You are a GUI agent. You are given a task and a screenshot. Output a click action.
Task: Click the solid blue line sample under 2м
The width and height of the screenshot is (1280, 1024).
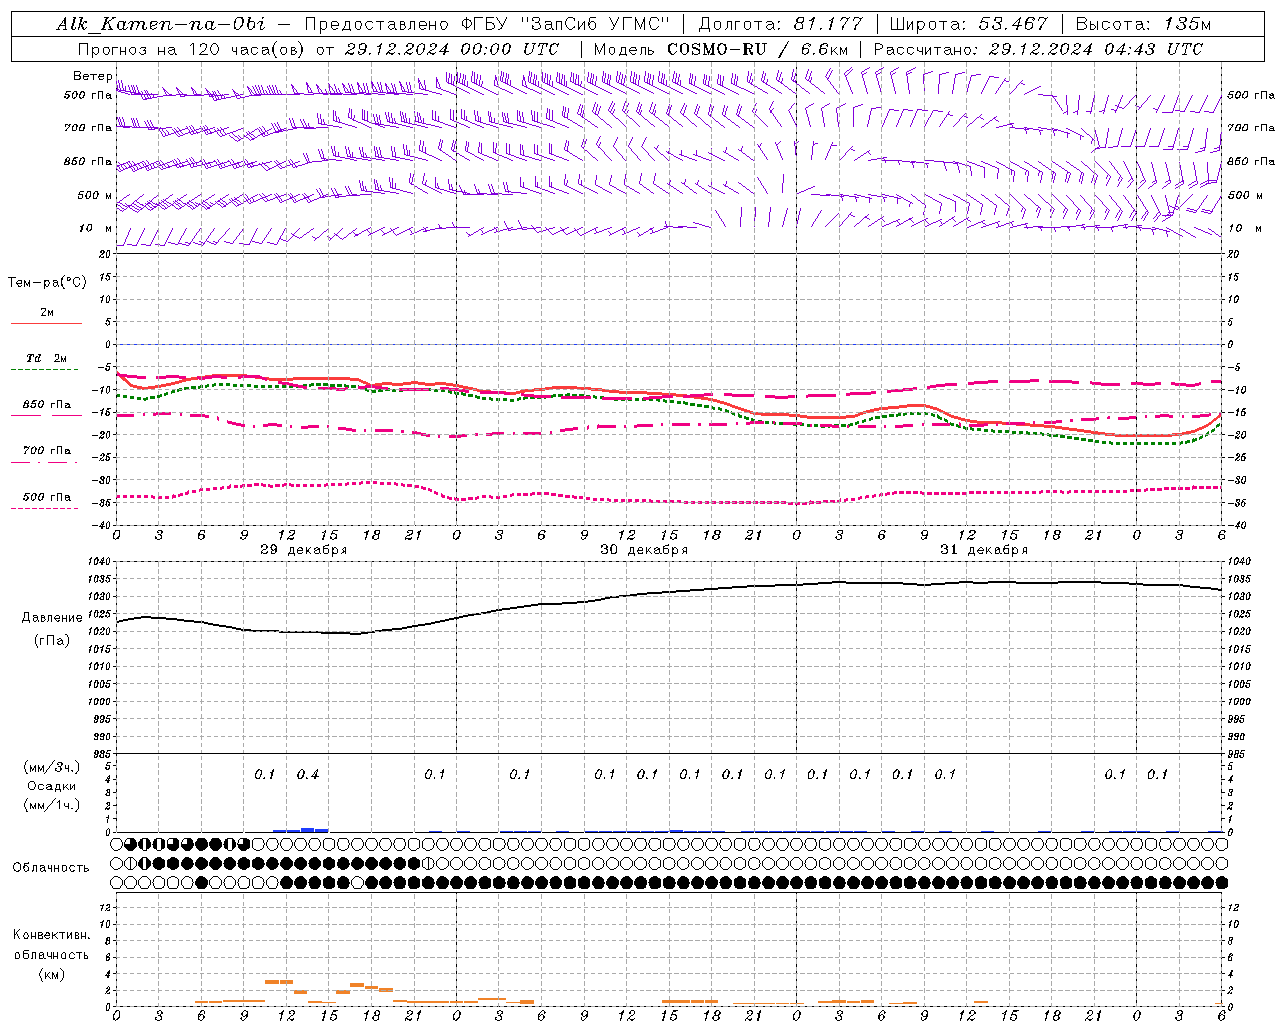coord(46,324)
